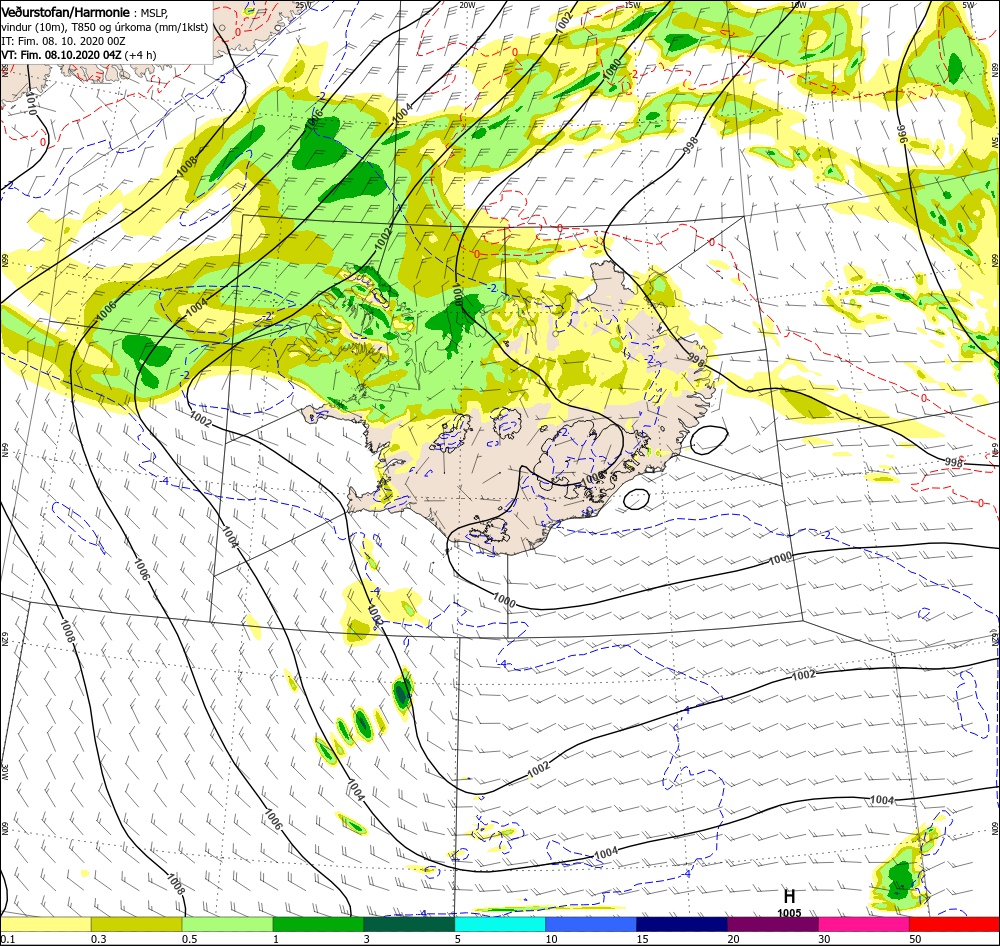Select the light green 0.5 legend swatch
Screen dimensions: 1000x946
[x=228, y=924]
